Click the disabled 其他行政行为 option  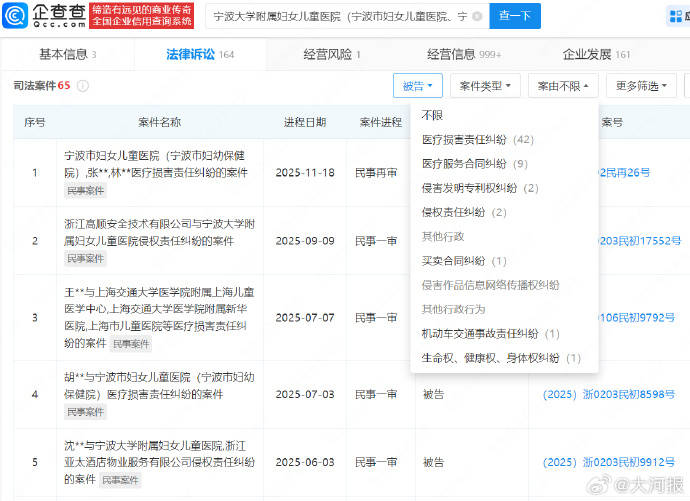point(453,309)
